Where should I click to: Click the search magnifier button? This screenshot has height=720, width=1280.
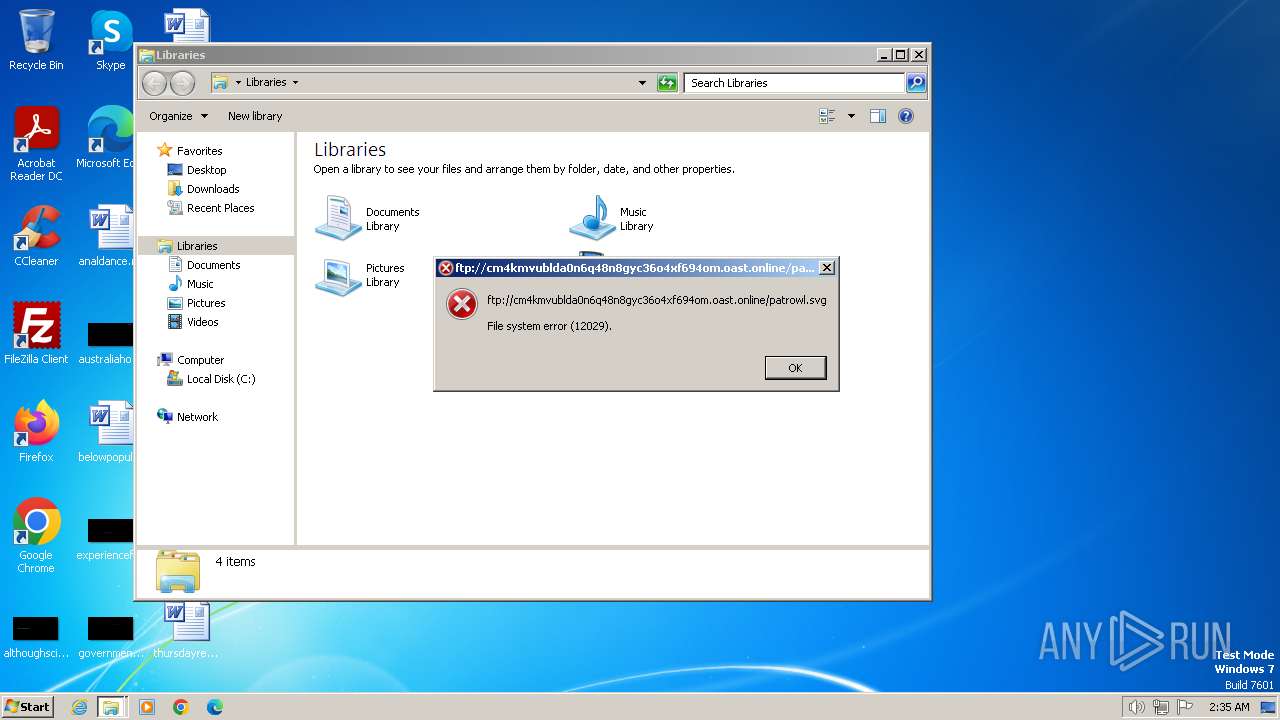pos(916,83)
